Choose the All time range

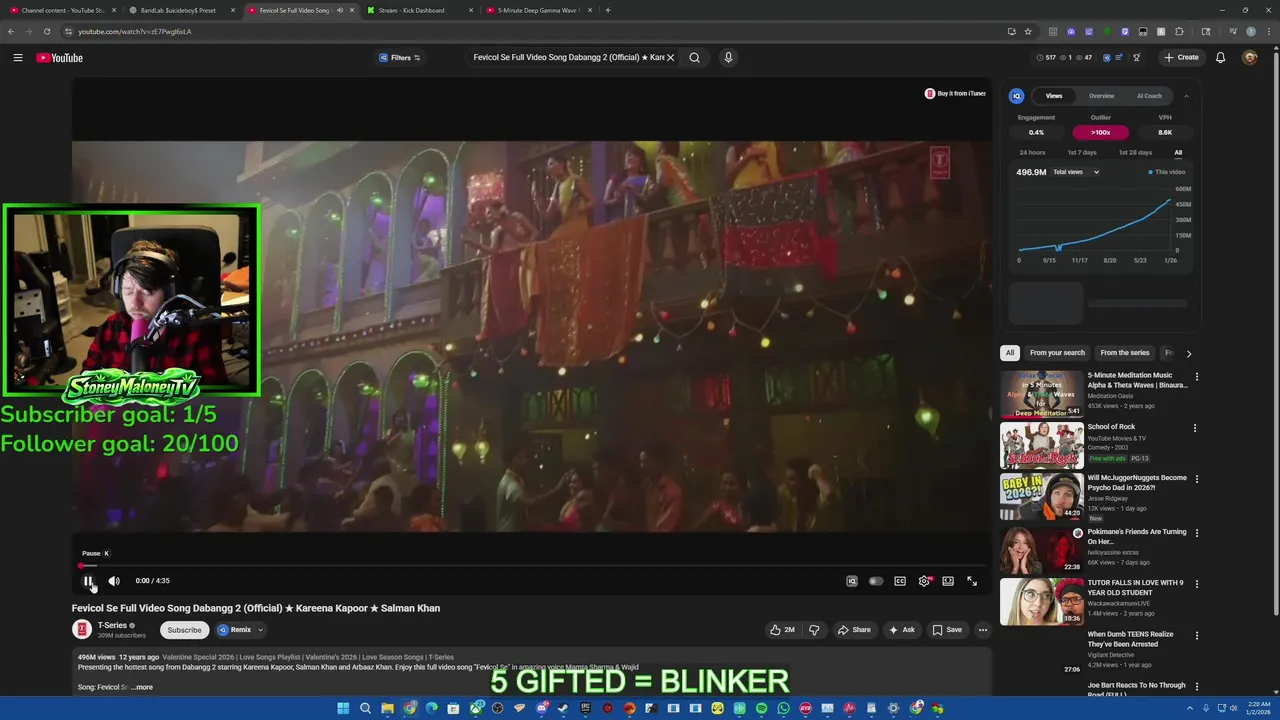tap(1178, 152)
